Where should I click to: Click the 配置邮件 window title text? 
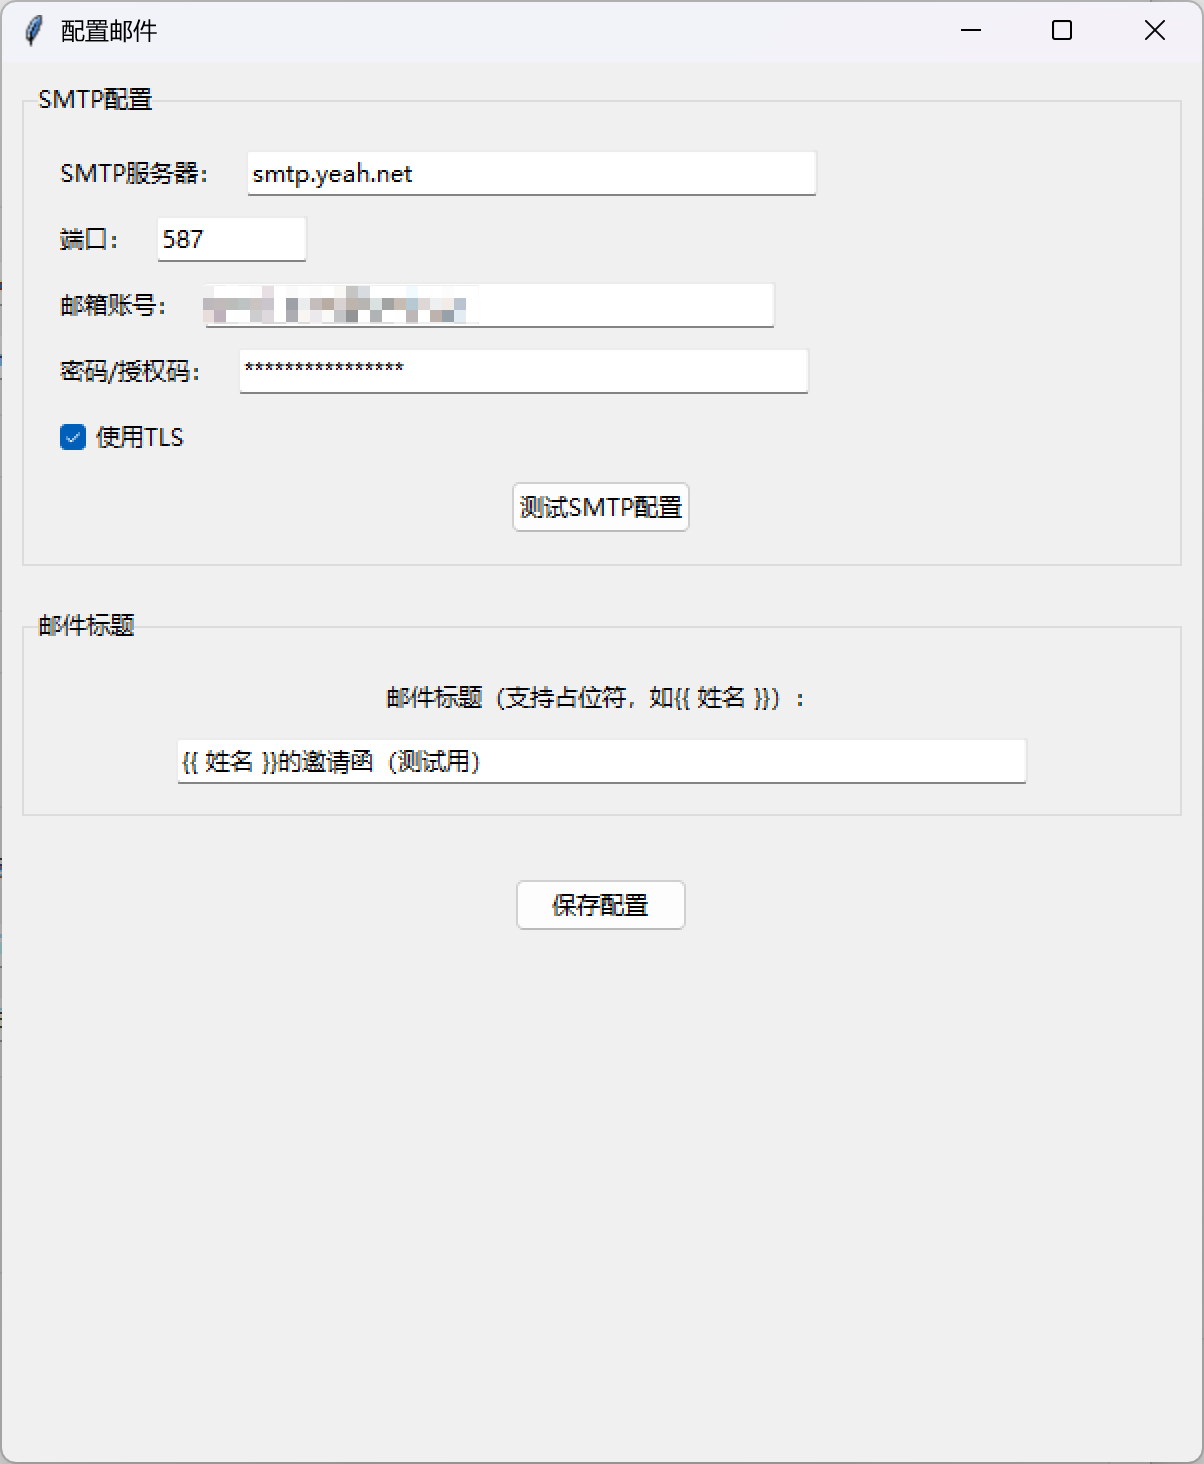[x=109, y=31]
